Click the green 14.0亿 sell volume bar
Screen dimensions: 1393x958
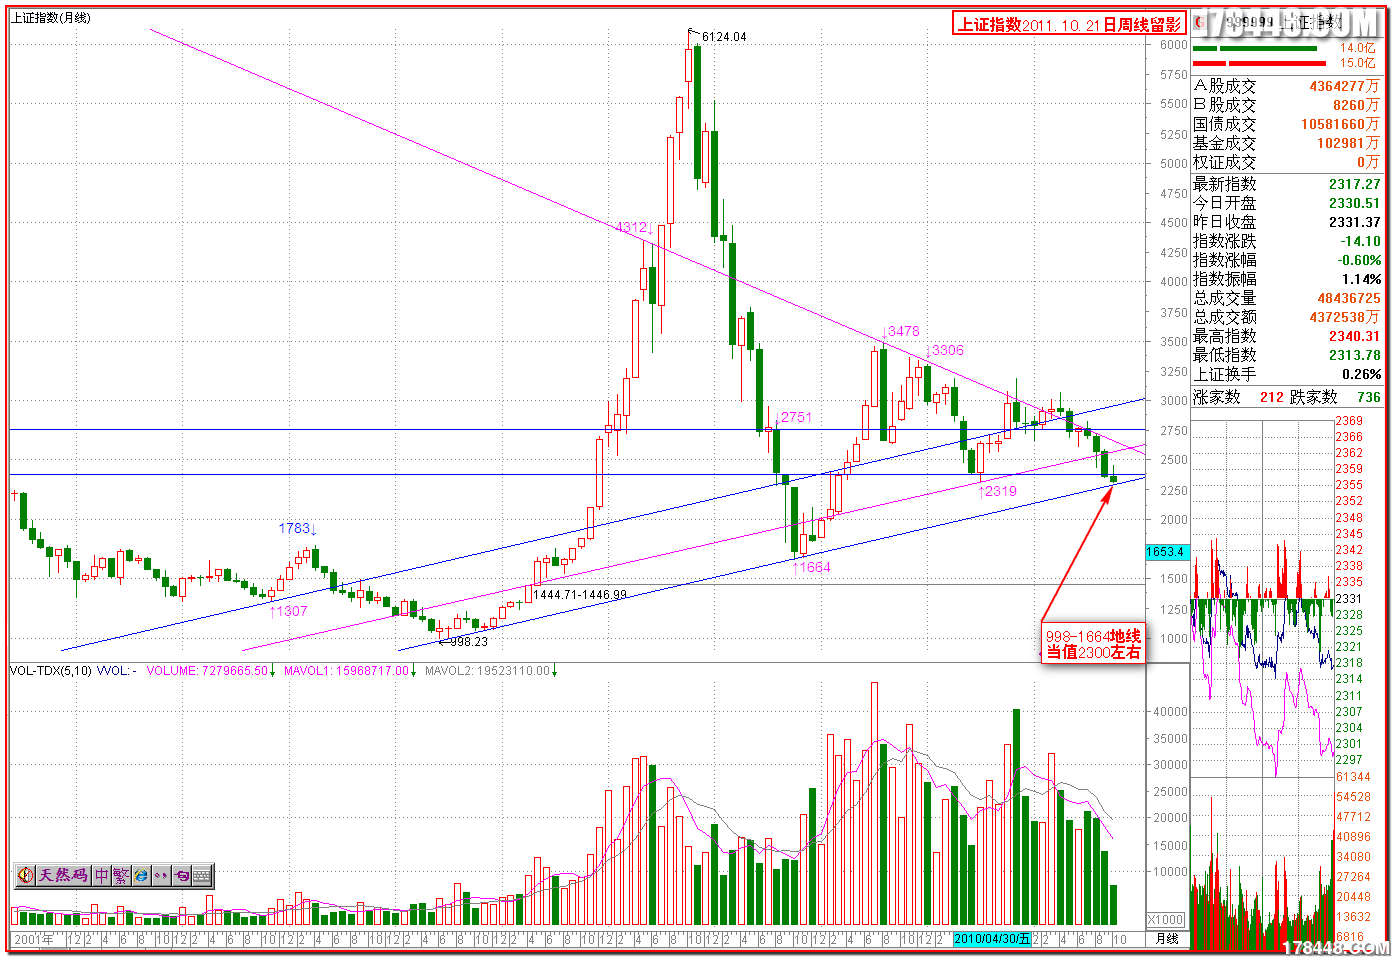pos(1255,48)
